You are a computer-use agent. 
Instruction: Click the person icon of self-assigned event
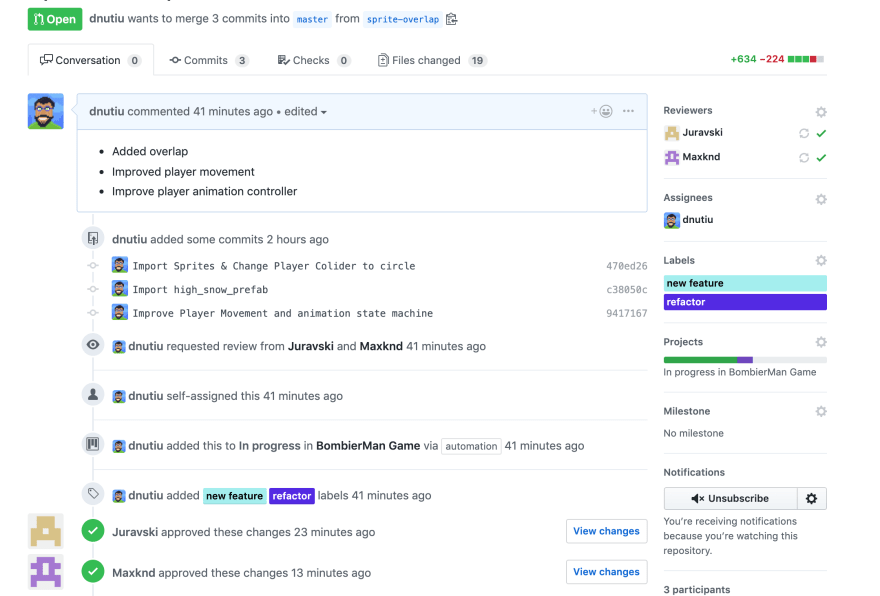tap(93, 395)
